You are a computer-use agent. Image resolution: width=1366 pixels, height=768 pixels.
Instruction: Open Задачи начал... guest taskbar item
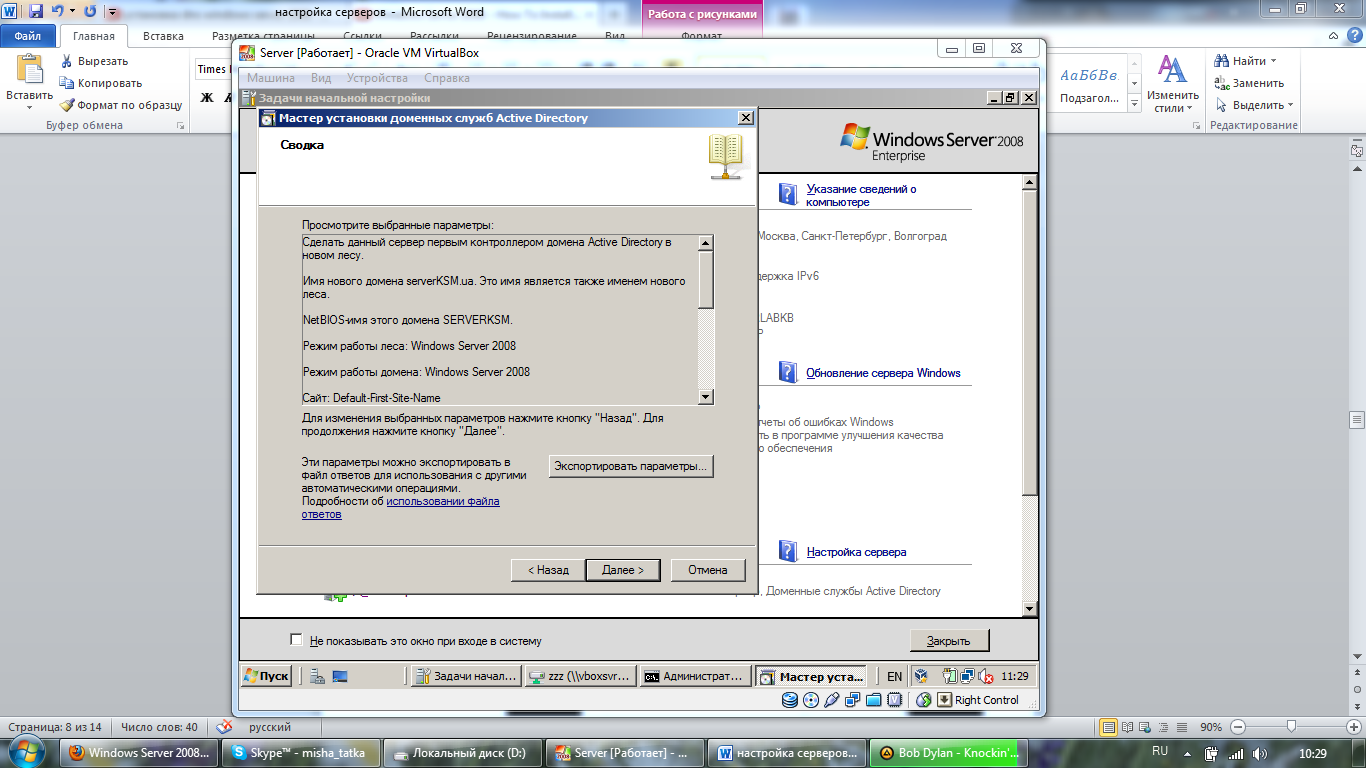pyautogui.click(x=466, y=676)
